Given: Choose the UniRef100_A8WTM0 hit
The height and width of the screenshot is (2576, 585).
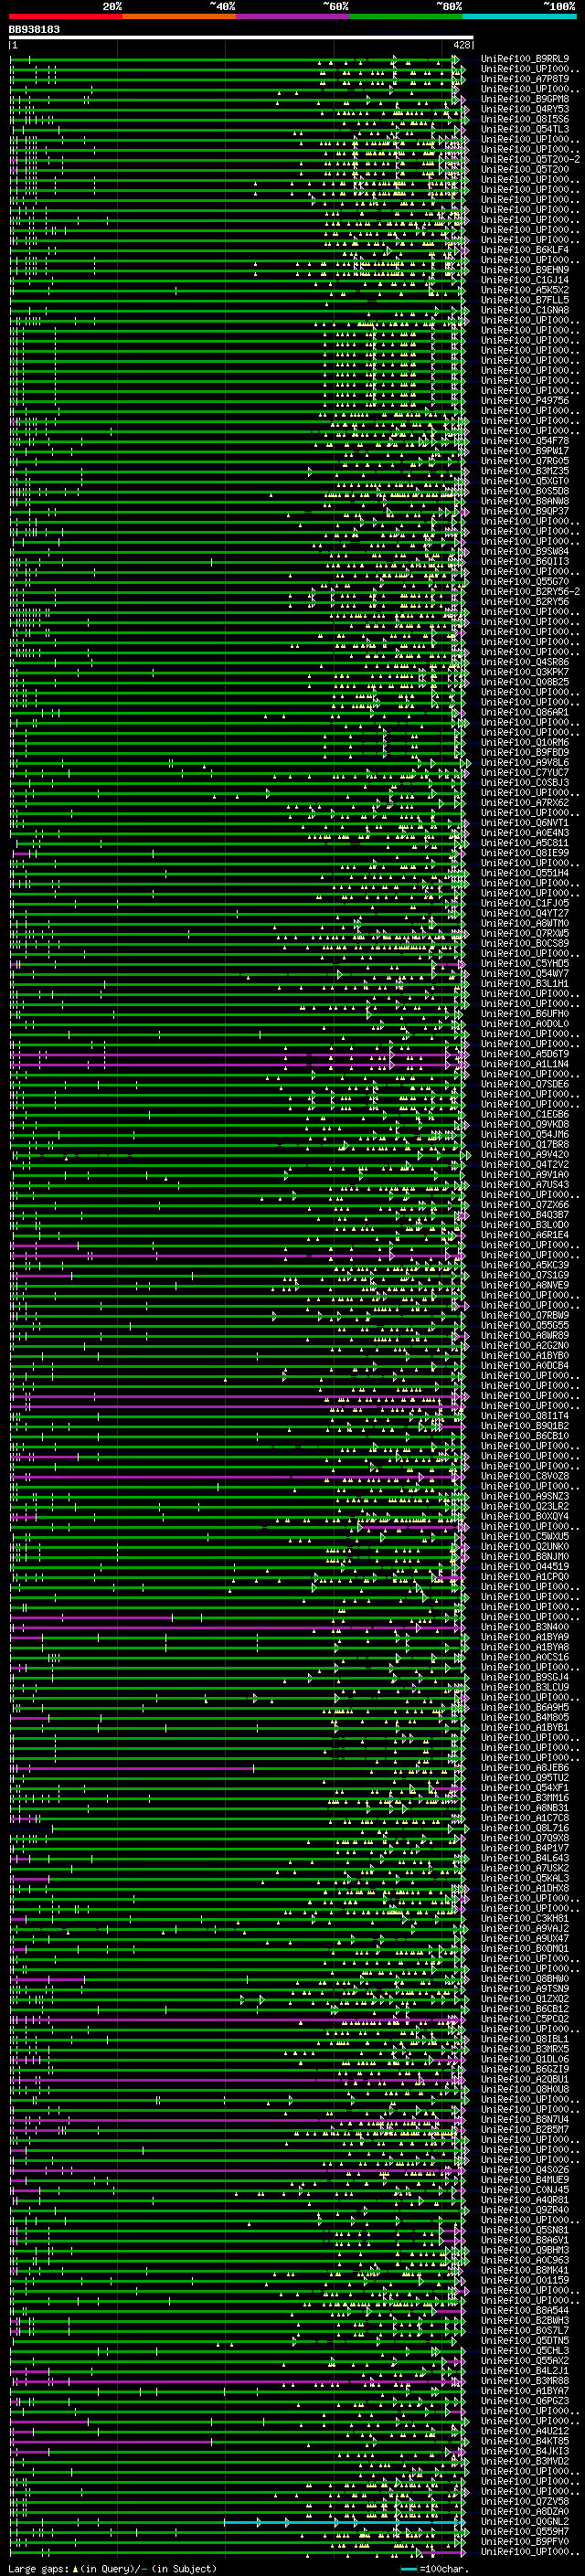Looking at the screenshot, I should point(525,923).
